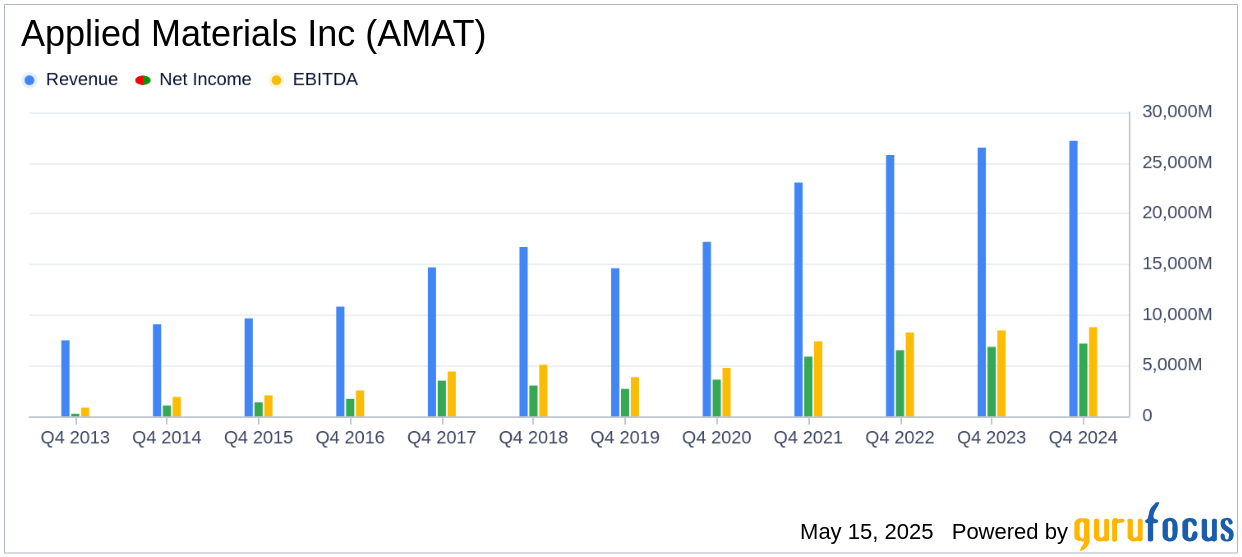1242x557 pixels.
Task: Click the Q4 2023 EBITDA bar
Action: [1002, 374]
